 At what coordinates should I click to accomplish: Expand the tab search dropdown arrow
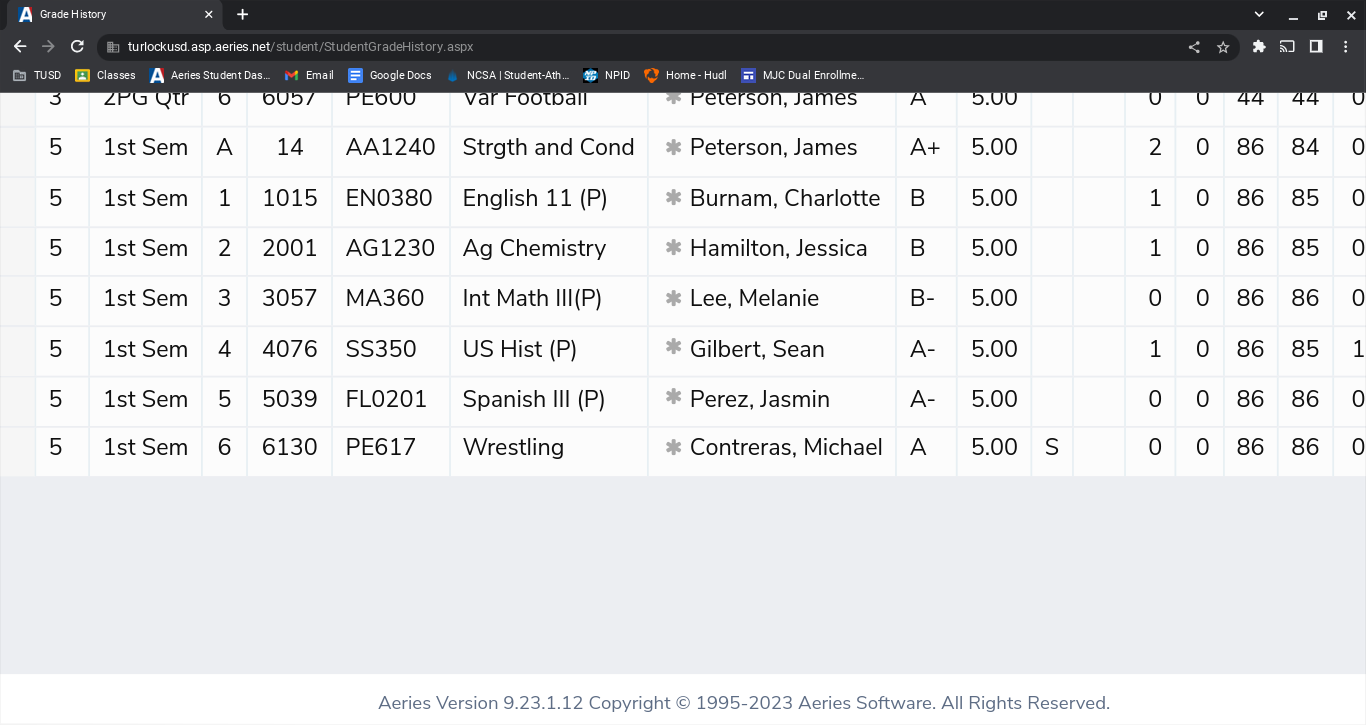pyautogui.click(x=1259, y=14)
